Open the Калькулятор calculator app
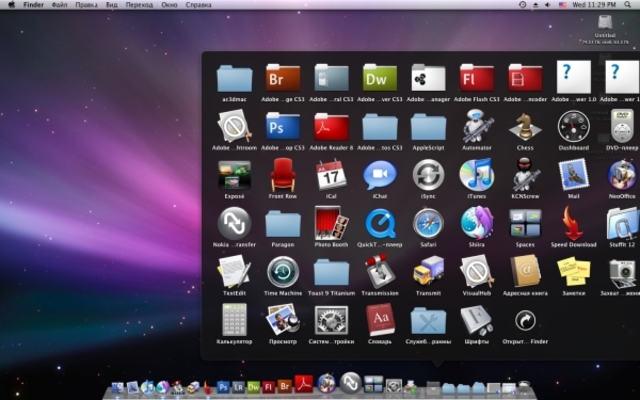640x400 pixels. point(234,320)
